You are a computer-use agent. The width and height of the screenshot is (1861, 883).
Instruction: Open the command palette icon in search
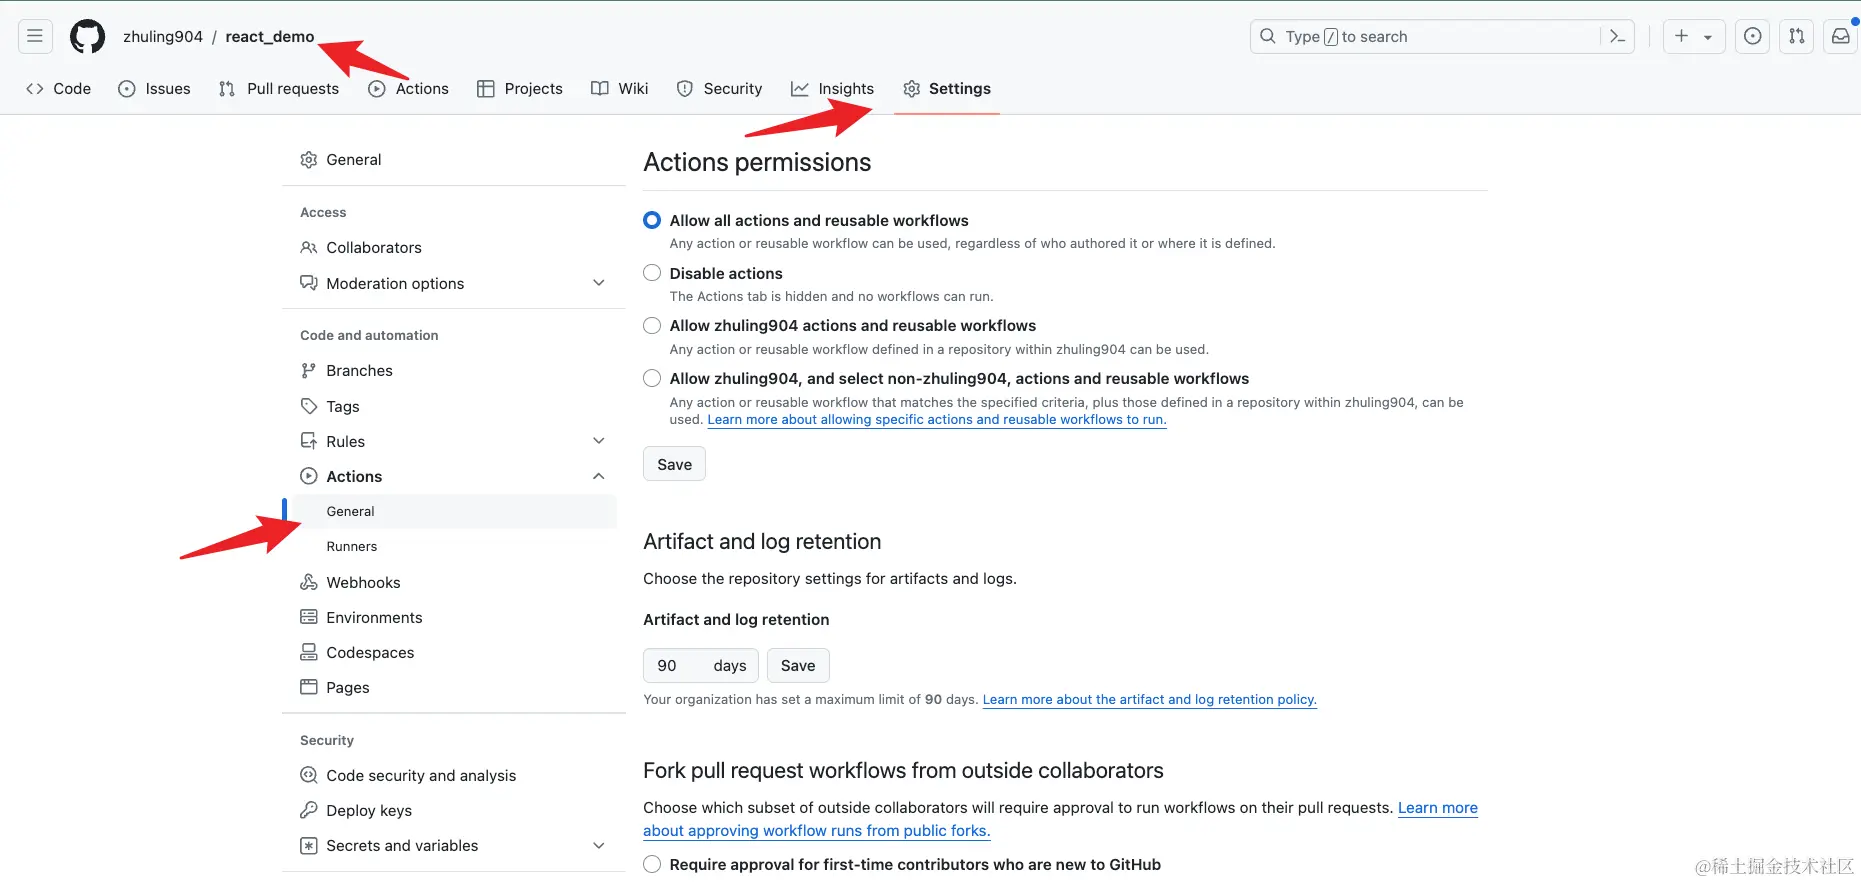pos(1617,36)
